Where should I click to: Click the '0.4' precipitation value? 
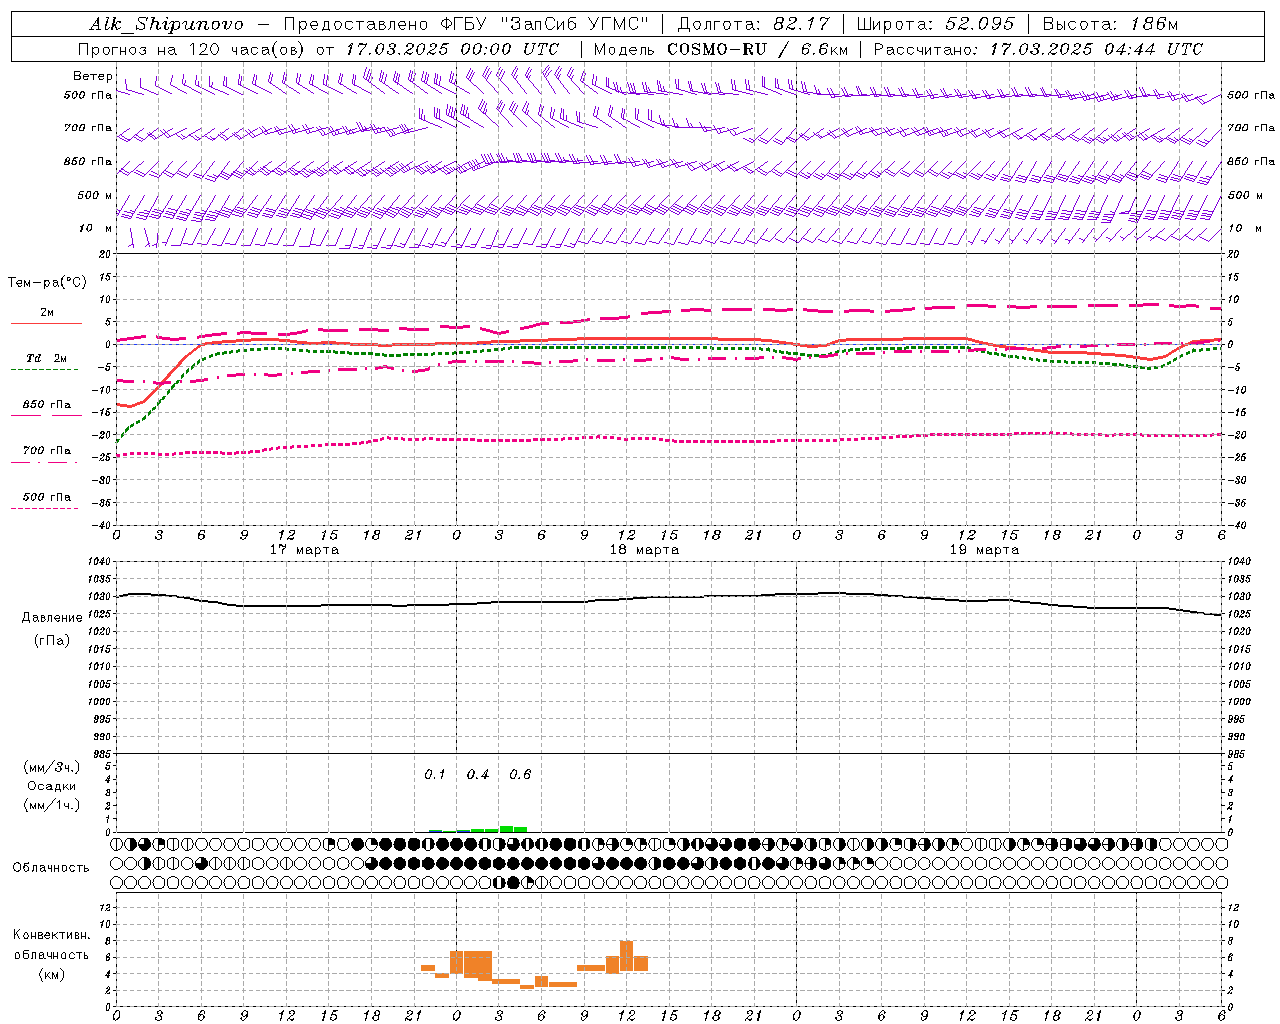pyautogui.click(x=478, y=774)
